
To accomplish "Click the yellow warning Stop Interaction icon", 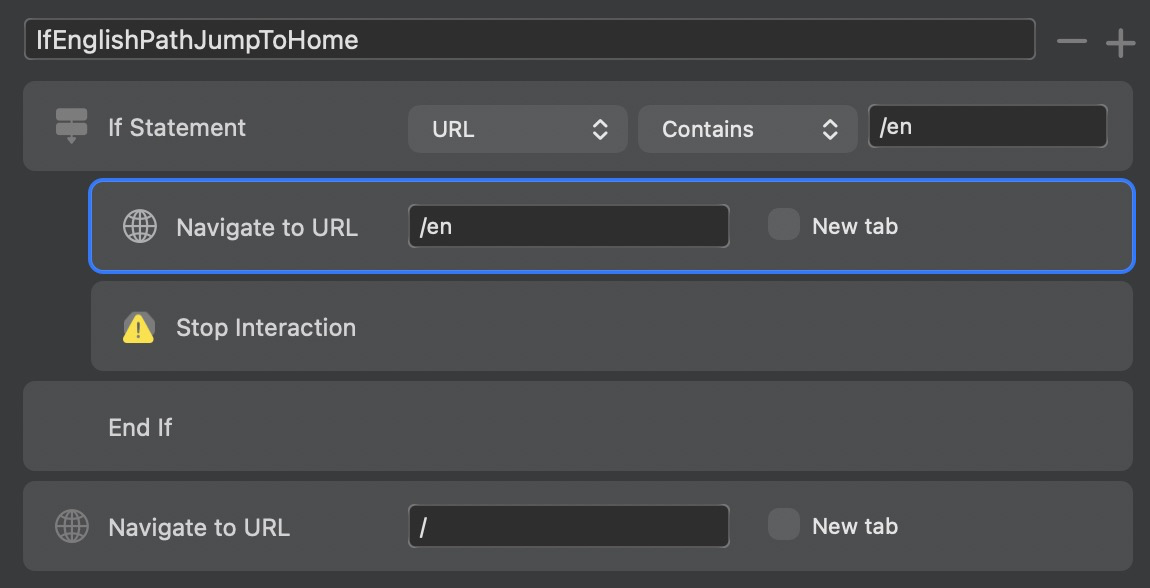I will (x=139, y=328).
